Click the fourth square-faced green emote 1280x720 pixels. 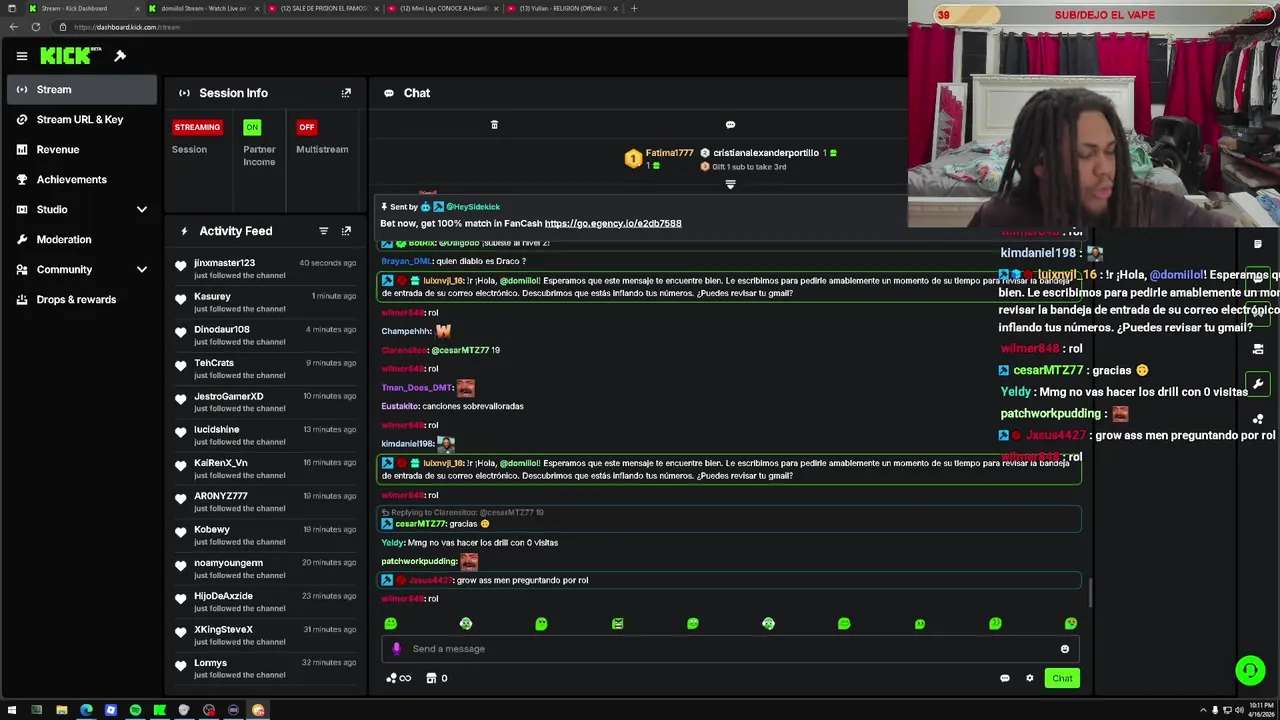pos(617,624)
